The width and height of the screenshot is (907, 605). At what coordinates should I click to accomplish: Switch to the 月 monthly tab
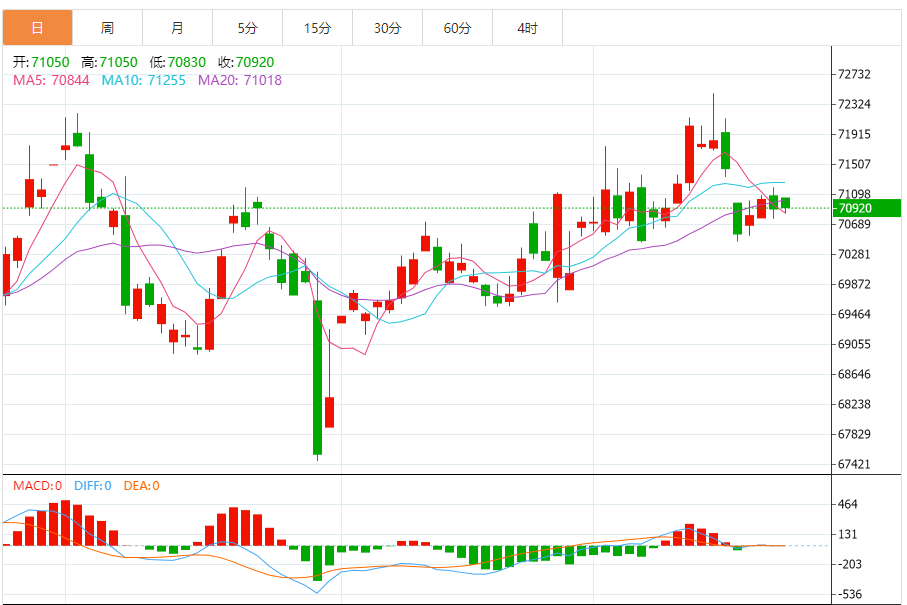[x=178, y=28]
